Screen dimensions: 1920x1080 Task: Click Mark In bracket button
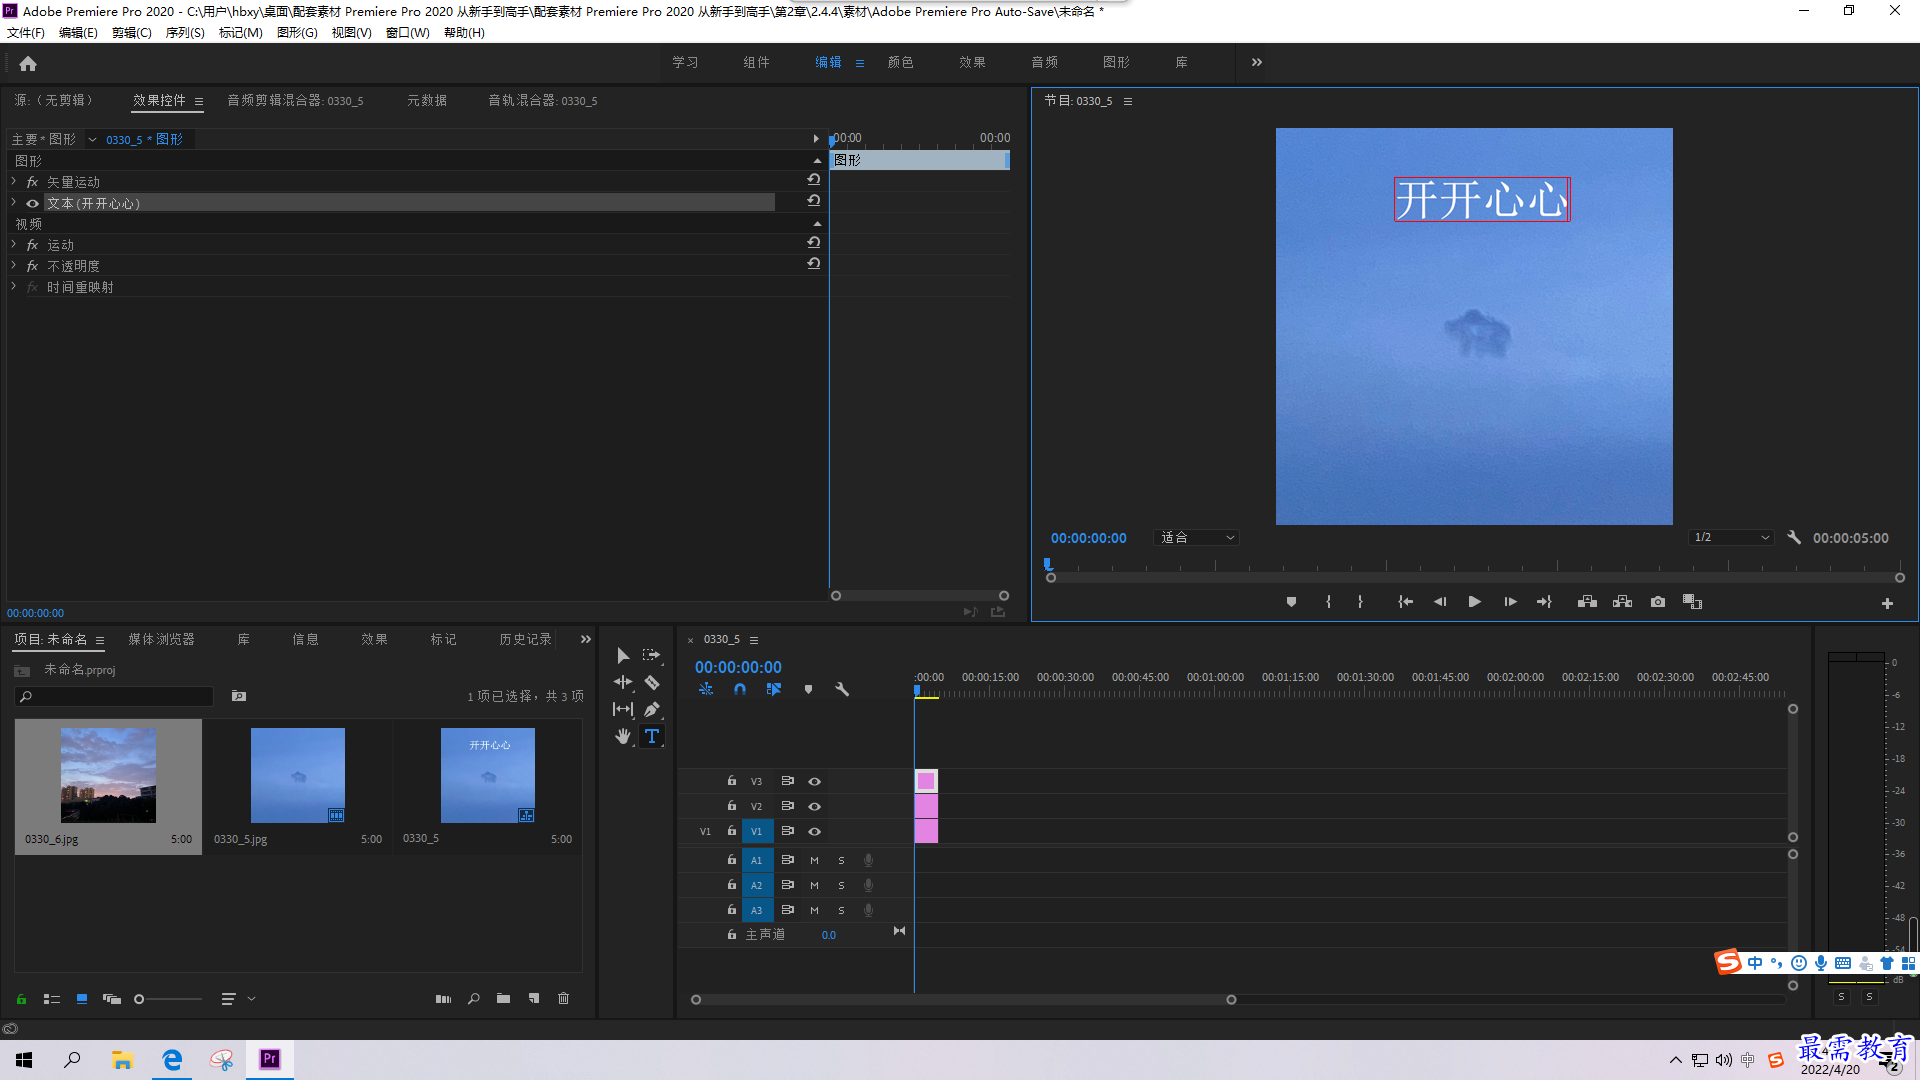pyautogui.click(x=1328, y=602)
